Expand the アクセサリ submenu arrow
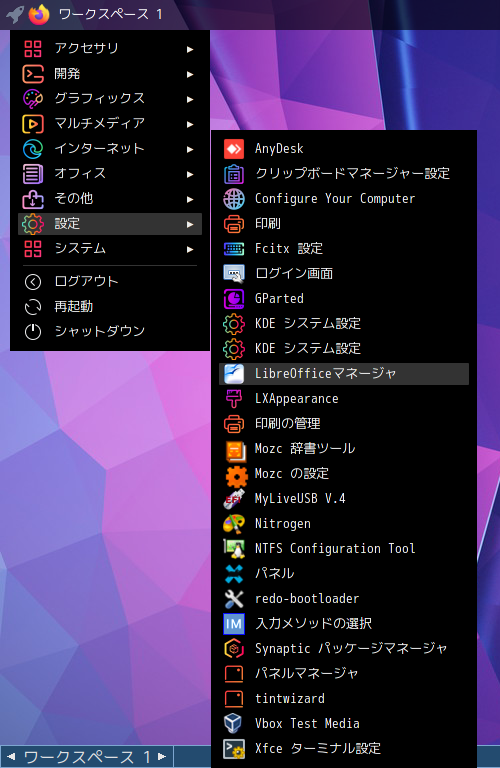Viewport: 500px width, 768px height. pyautogui.click(x=190, y=49)
